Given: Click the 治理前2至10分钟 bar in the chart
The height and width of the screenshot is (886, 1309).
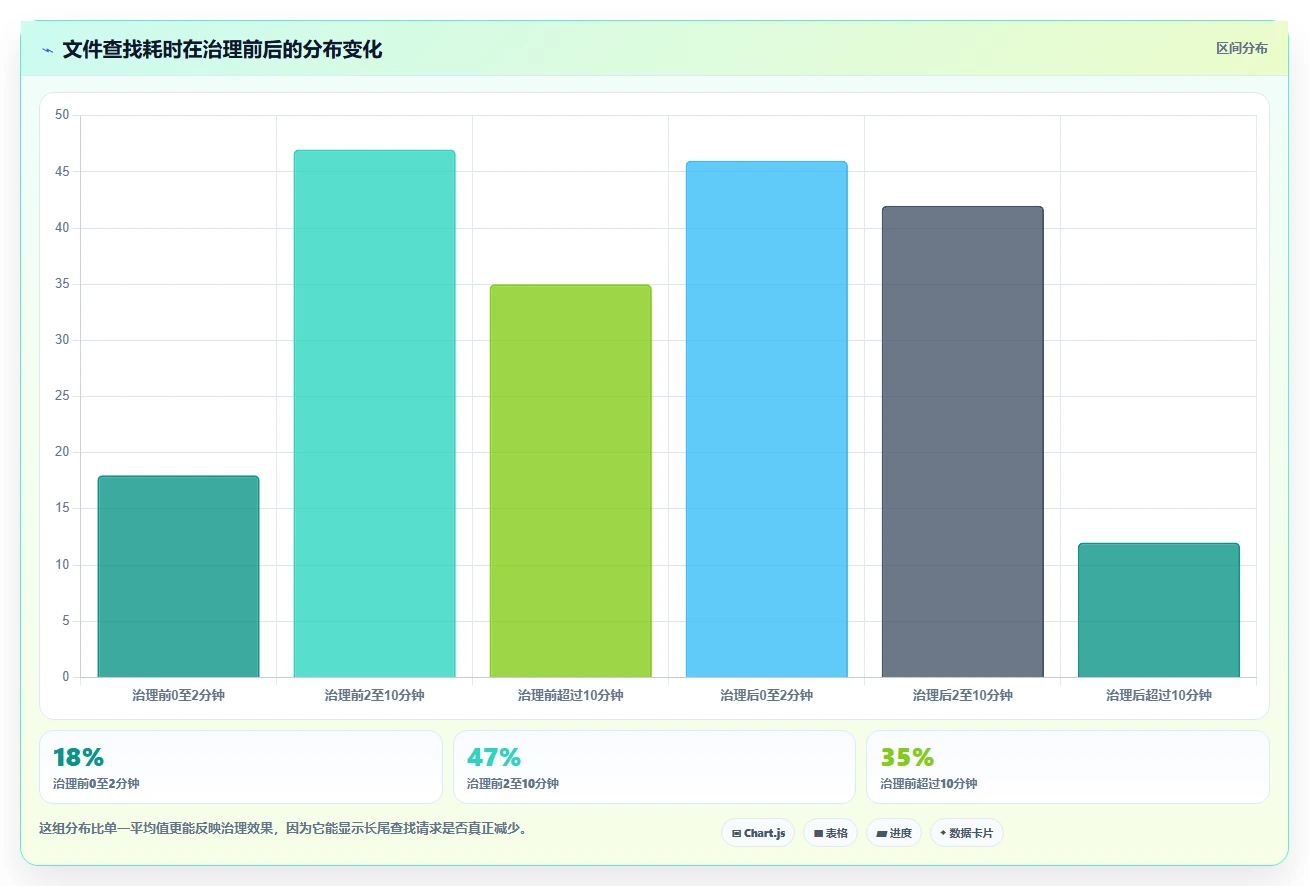Looking at the screenshot, I should 374,414.
